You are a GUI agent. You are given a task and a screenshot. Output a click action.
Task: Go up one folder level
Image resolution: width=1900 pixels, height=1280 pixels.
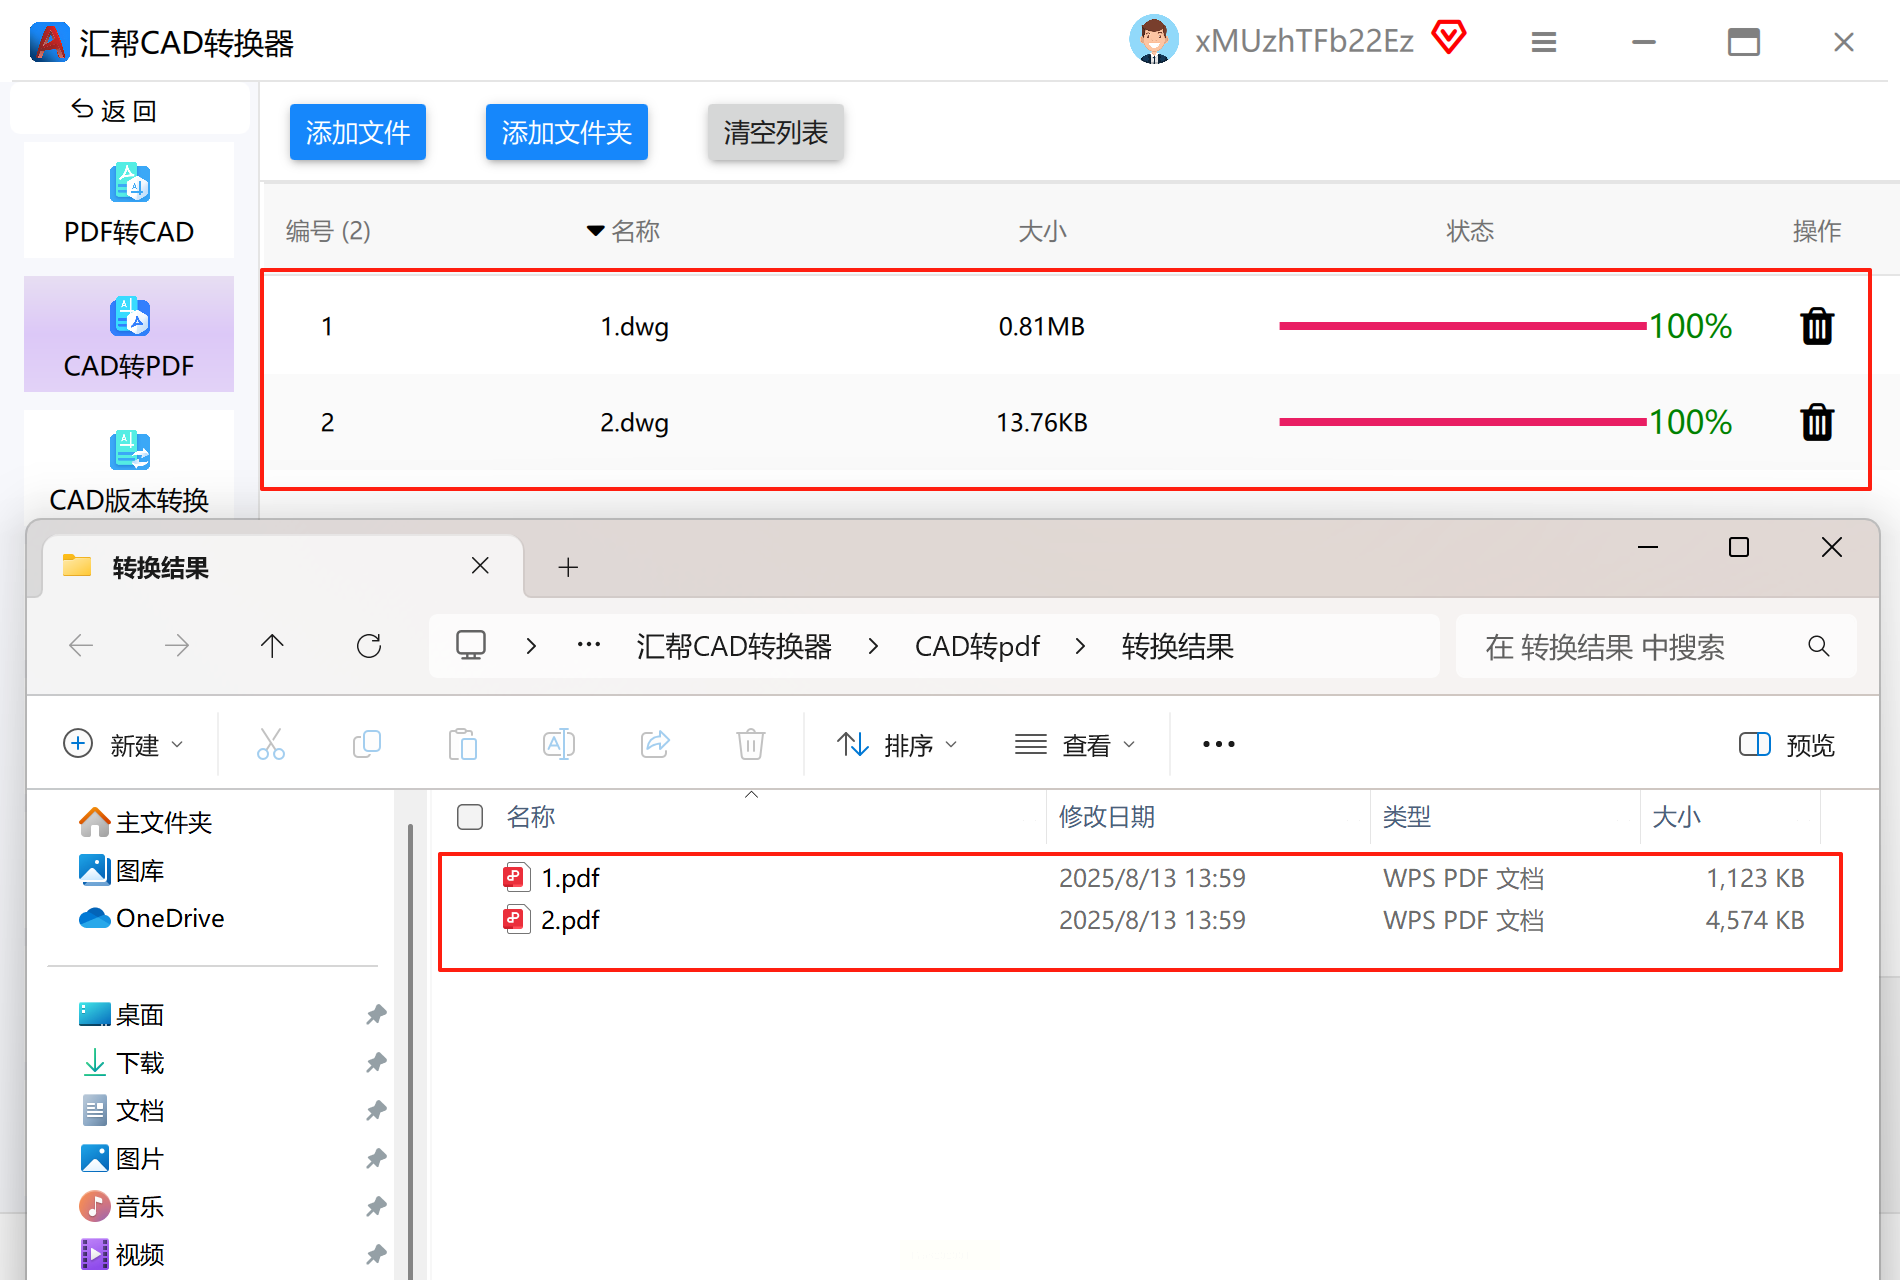click(272, 646)
